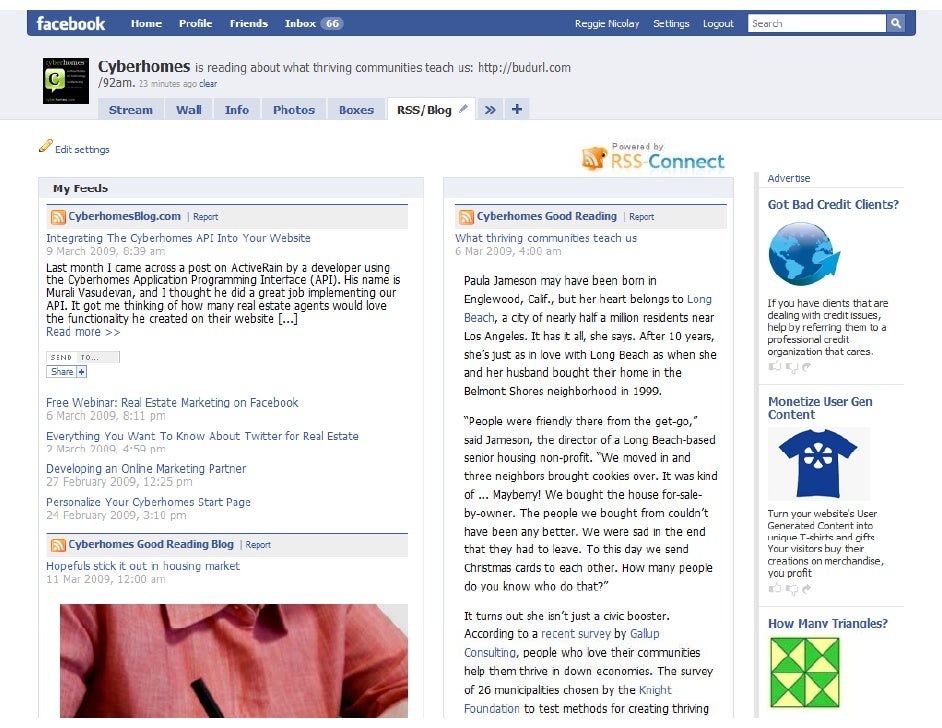Thumbs down the Bad Credit Clients ad

[x=792, y=367]
